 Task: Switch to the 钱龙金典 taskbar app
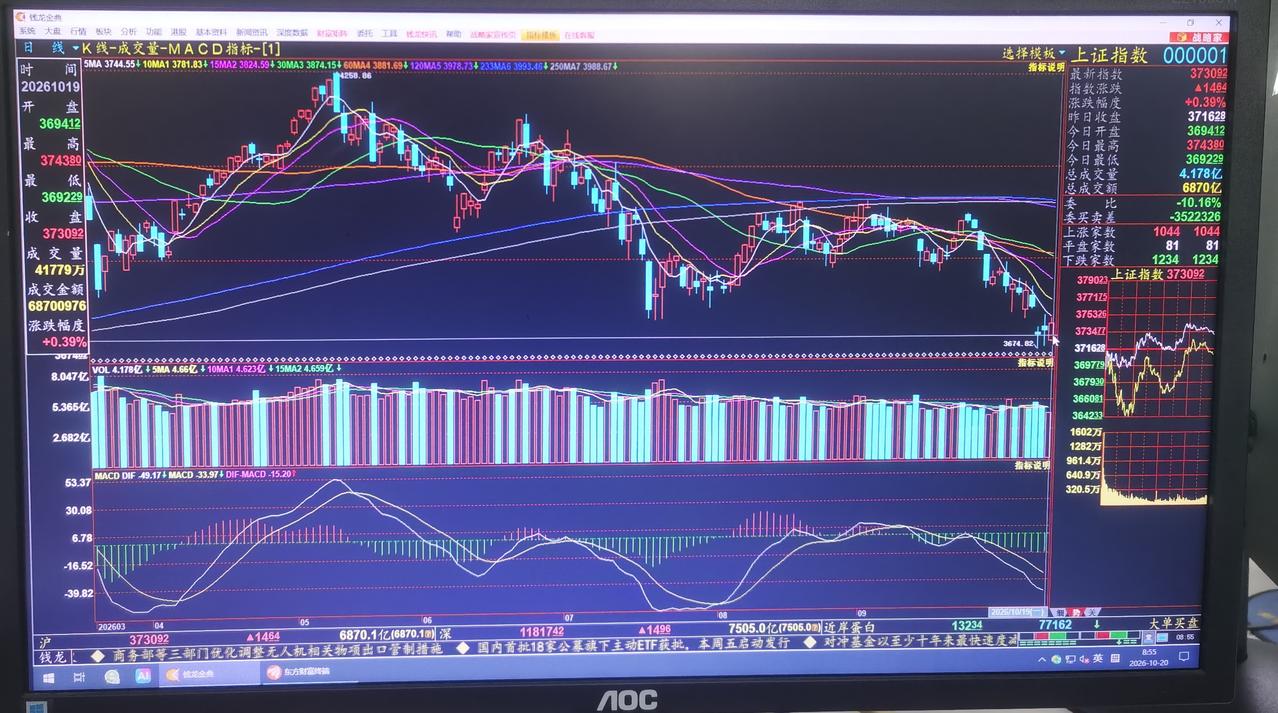(x=207, y=674)
